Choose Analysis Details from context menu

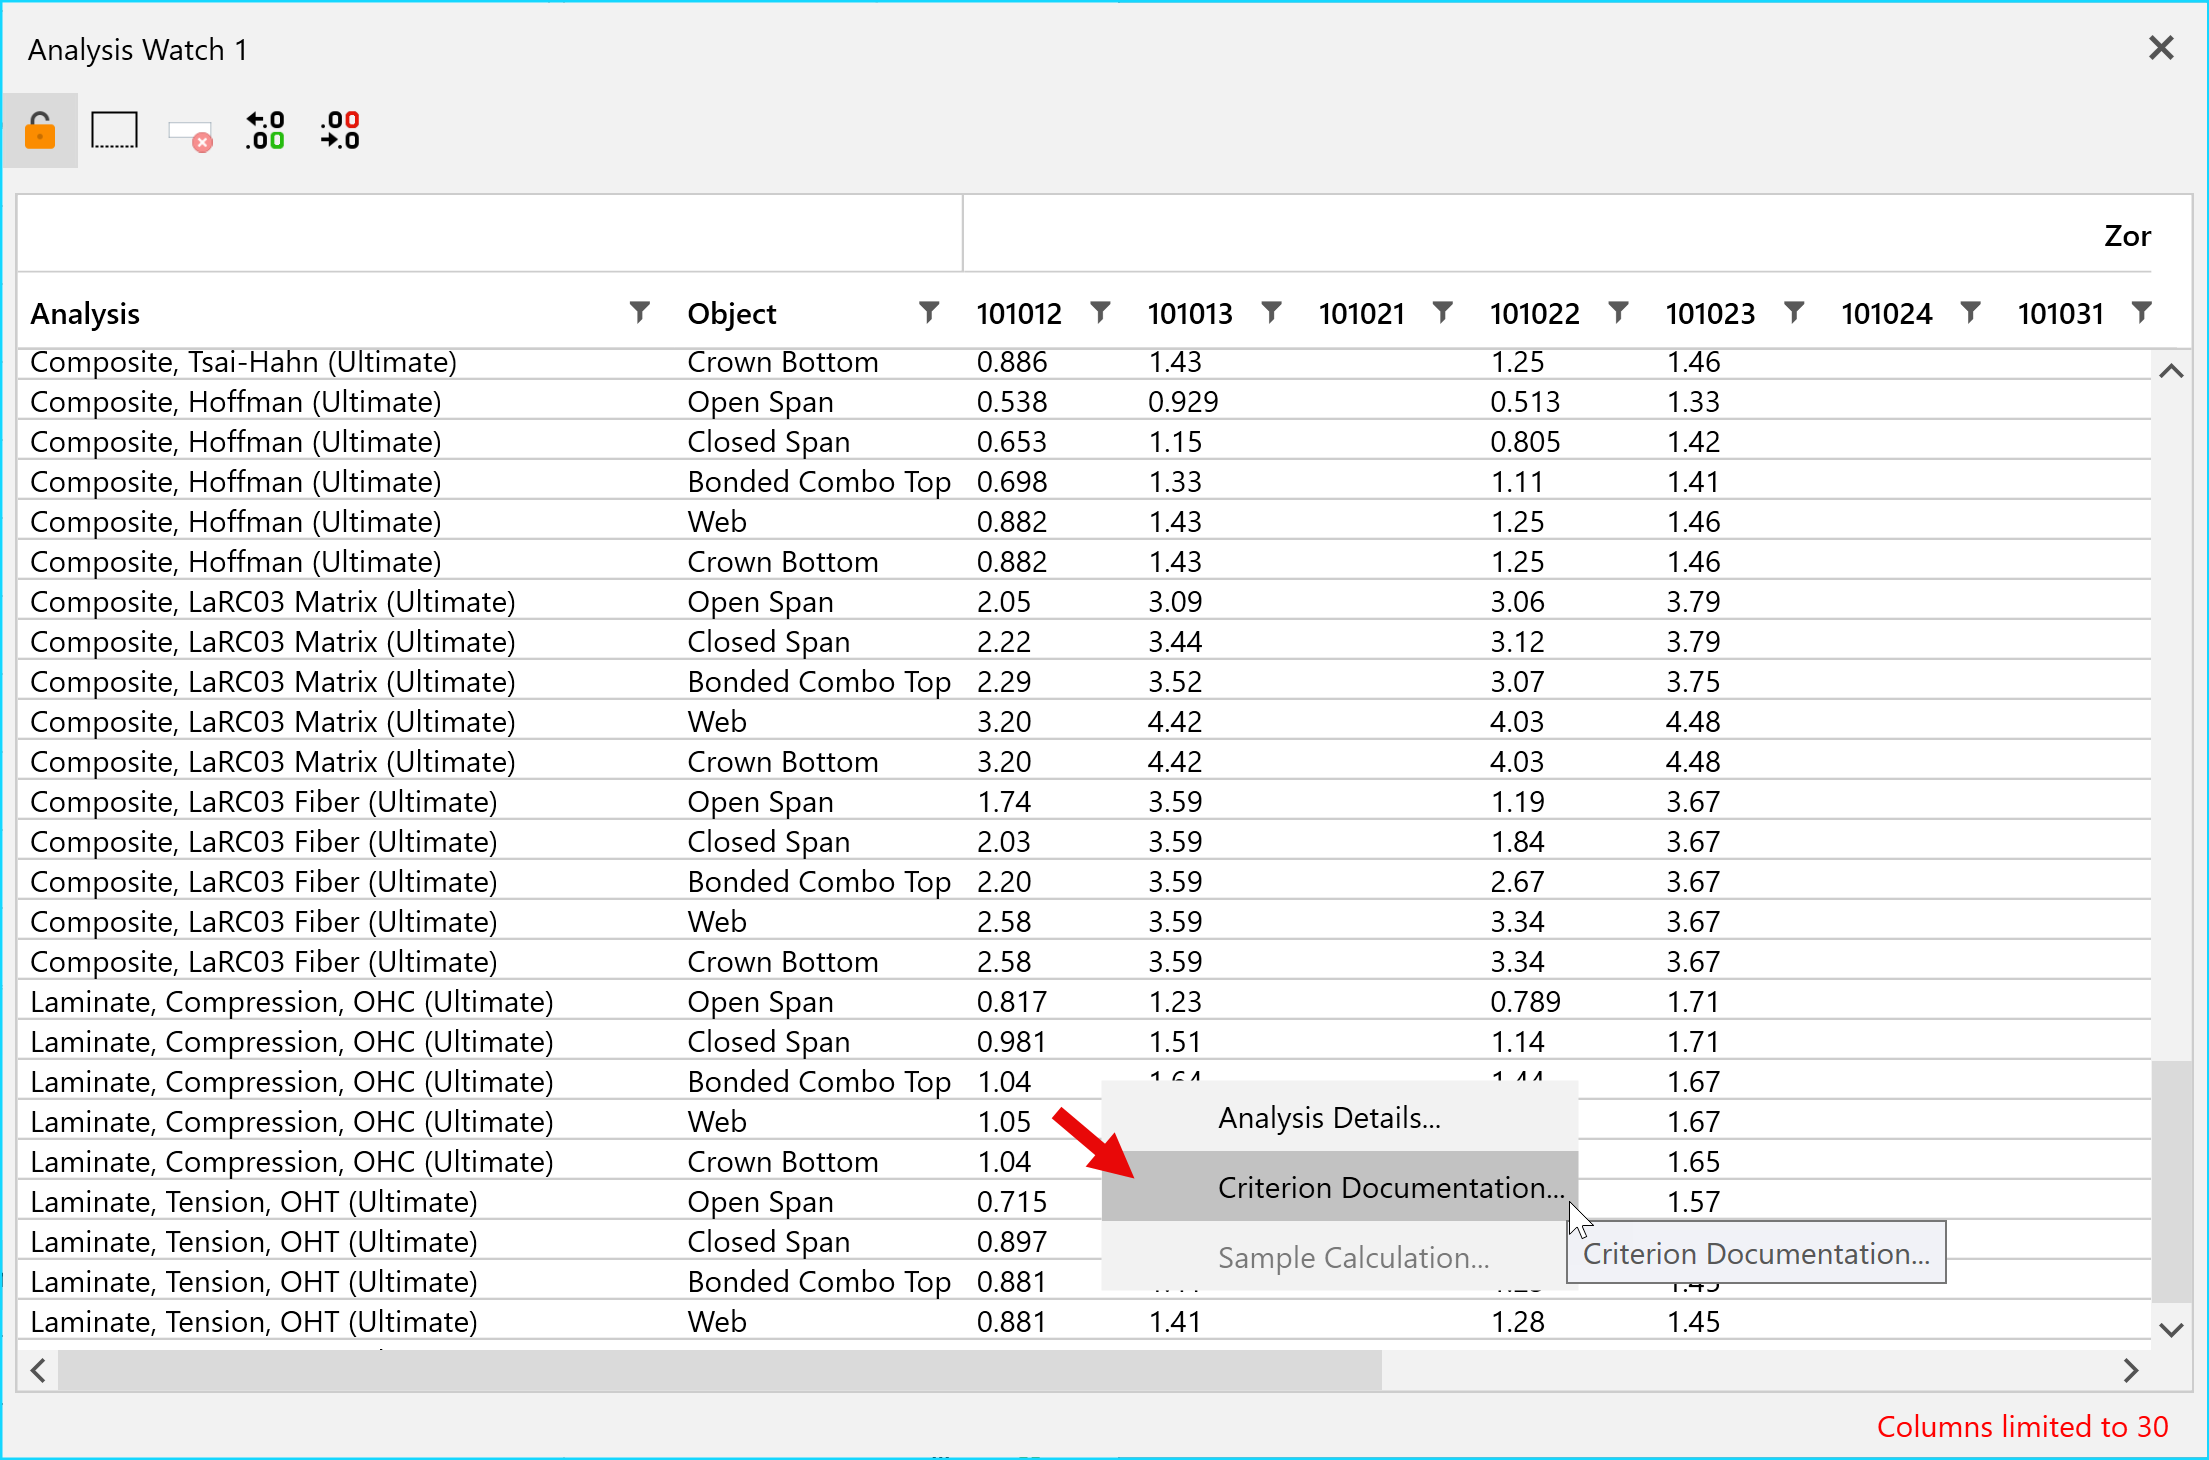(x=1339, y=1117)
